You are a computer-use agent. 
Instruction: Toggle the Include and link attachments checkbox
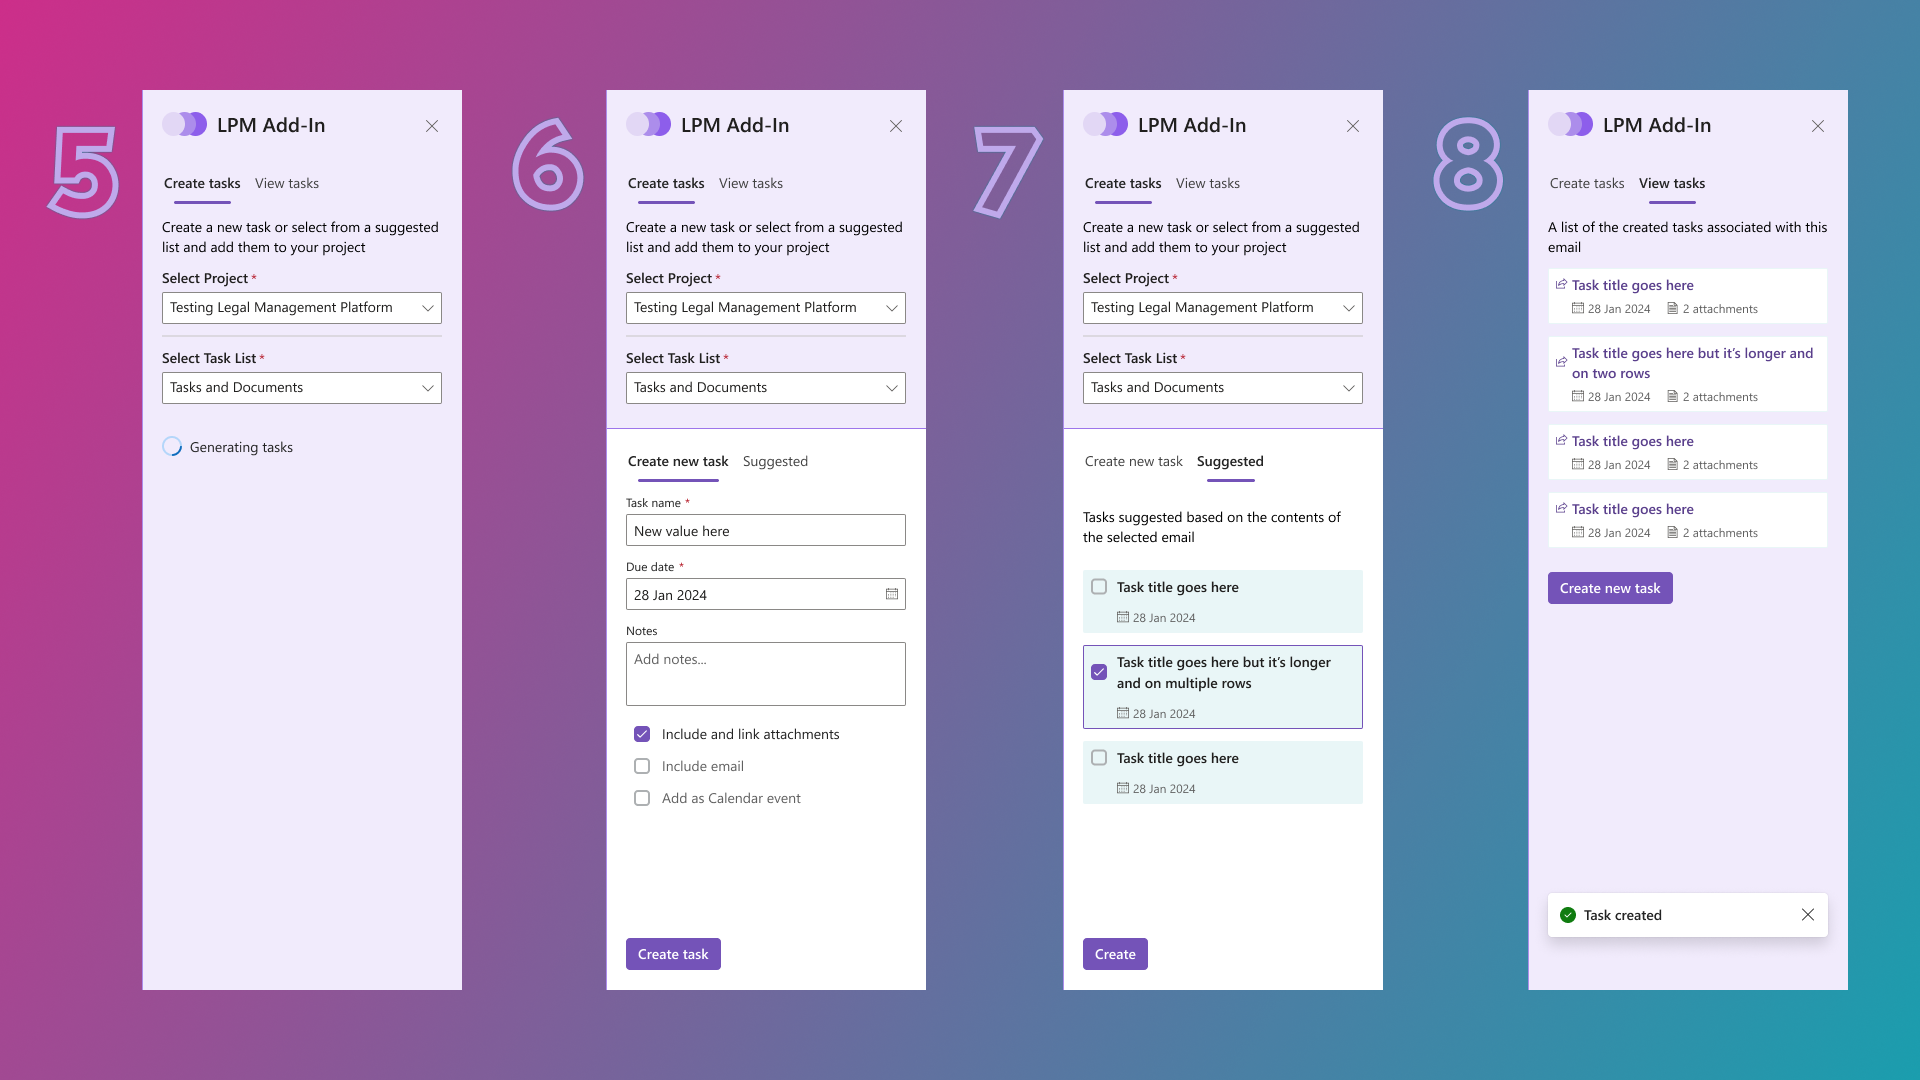tap(642, 733)
